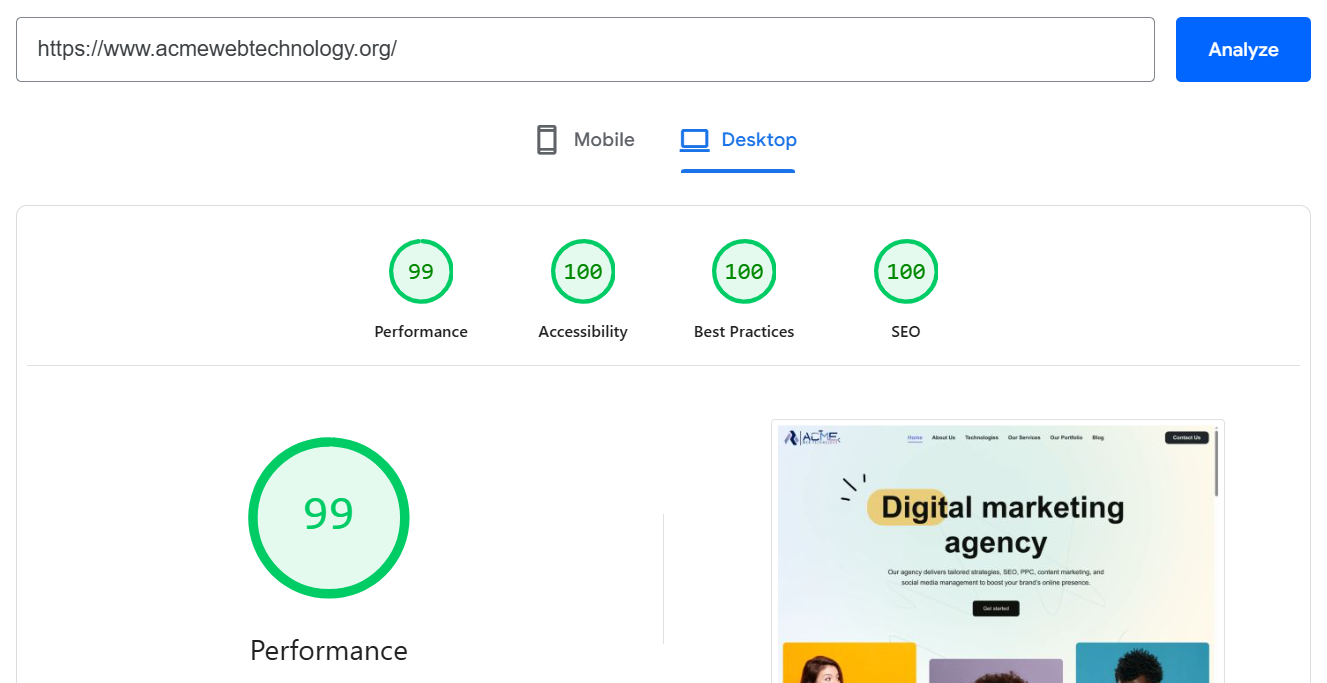Select the Performance score gauge showing 99
This screenshot has height=683, width=1327.
(x=421, y=271)
